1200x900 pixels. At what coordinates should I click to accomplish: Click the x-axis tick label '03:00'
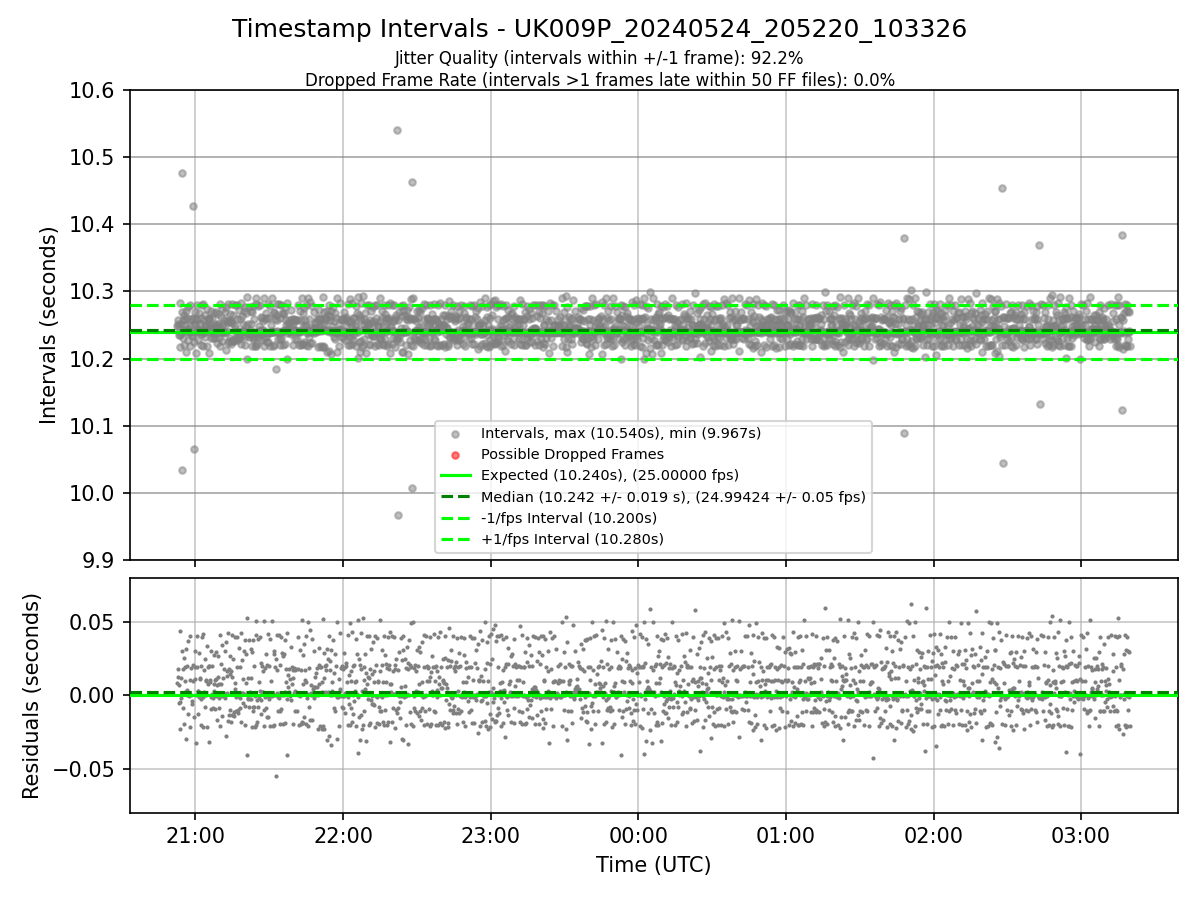pyautogui.click(x=1081, y=835)
